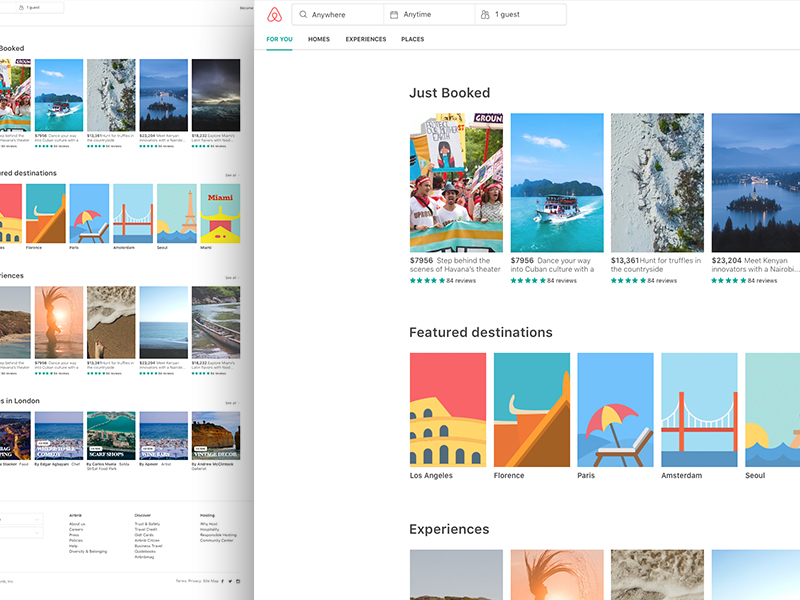Open the Community Center footer link
This screenshot has height=600, width=800.
pyautogui.click(x=217, y=540)
